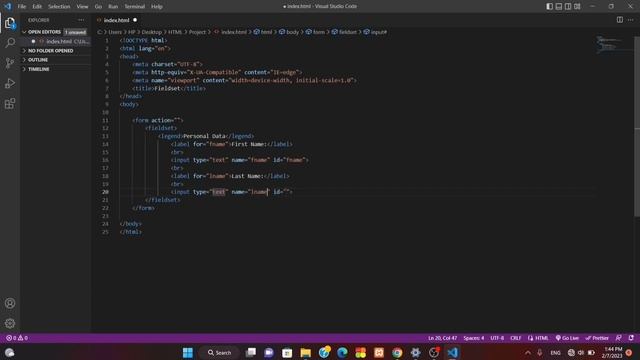Click the body breadcrumb item

click(289, 32)
